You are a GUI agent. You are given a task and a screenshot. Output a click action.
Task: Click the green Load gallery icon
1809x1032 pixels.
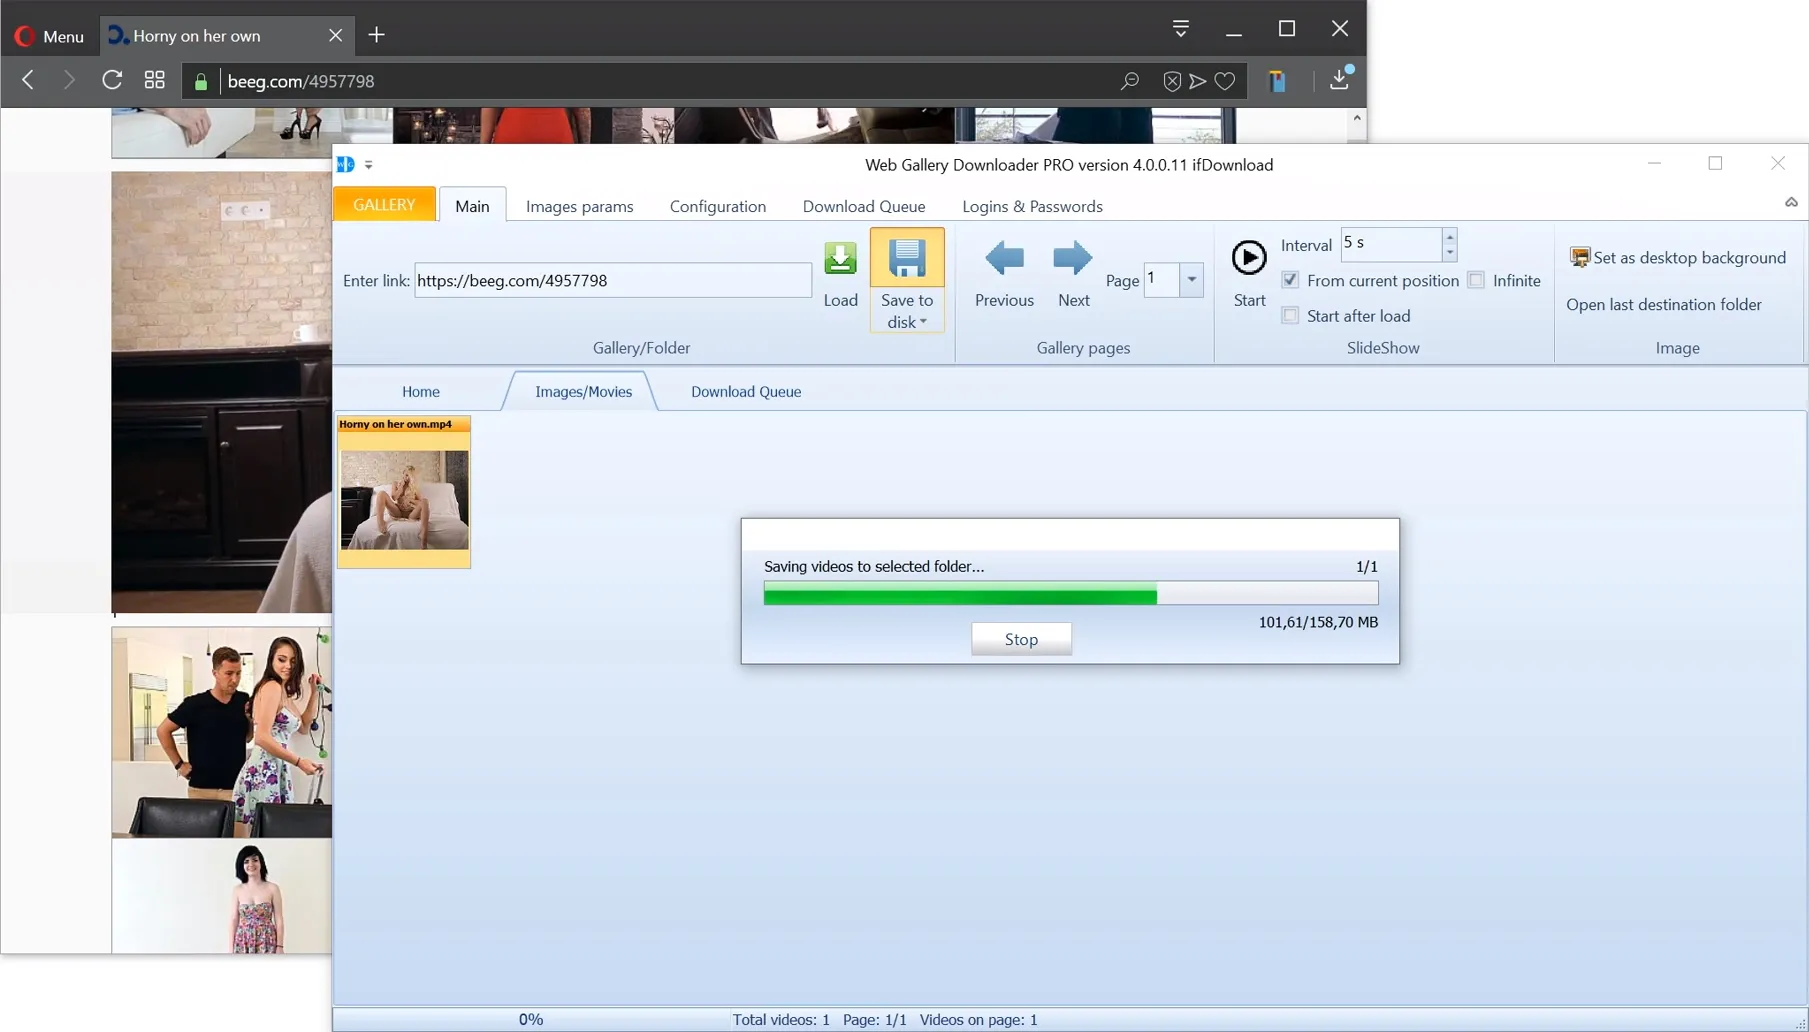[840, 259]
